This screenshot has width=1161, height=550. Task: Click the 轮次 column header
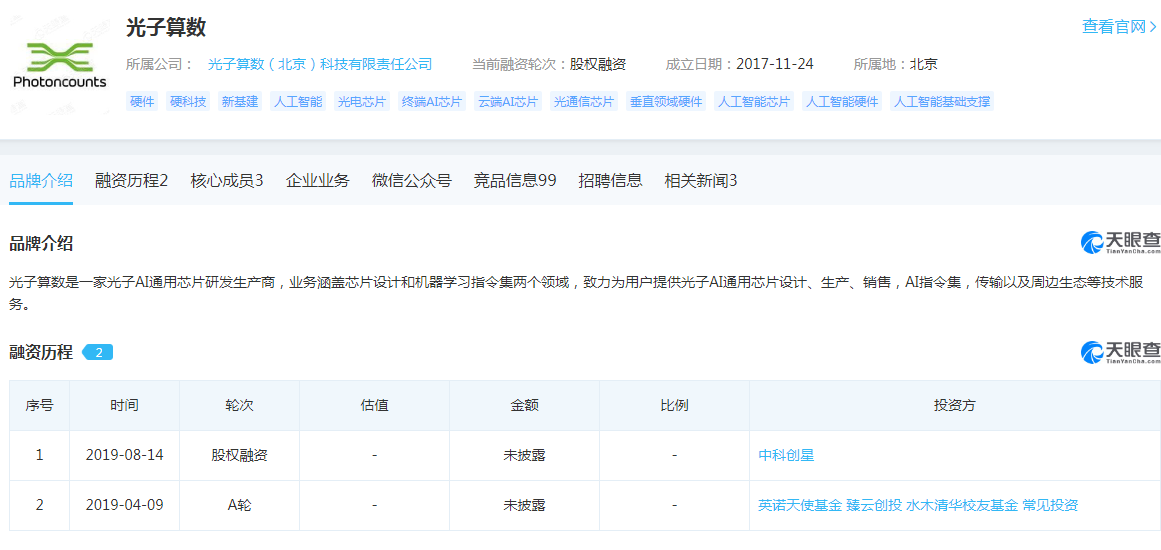click(x=239, y=406)
